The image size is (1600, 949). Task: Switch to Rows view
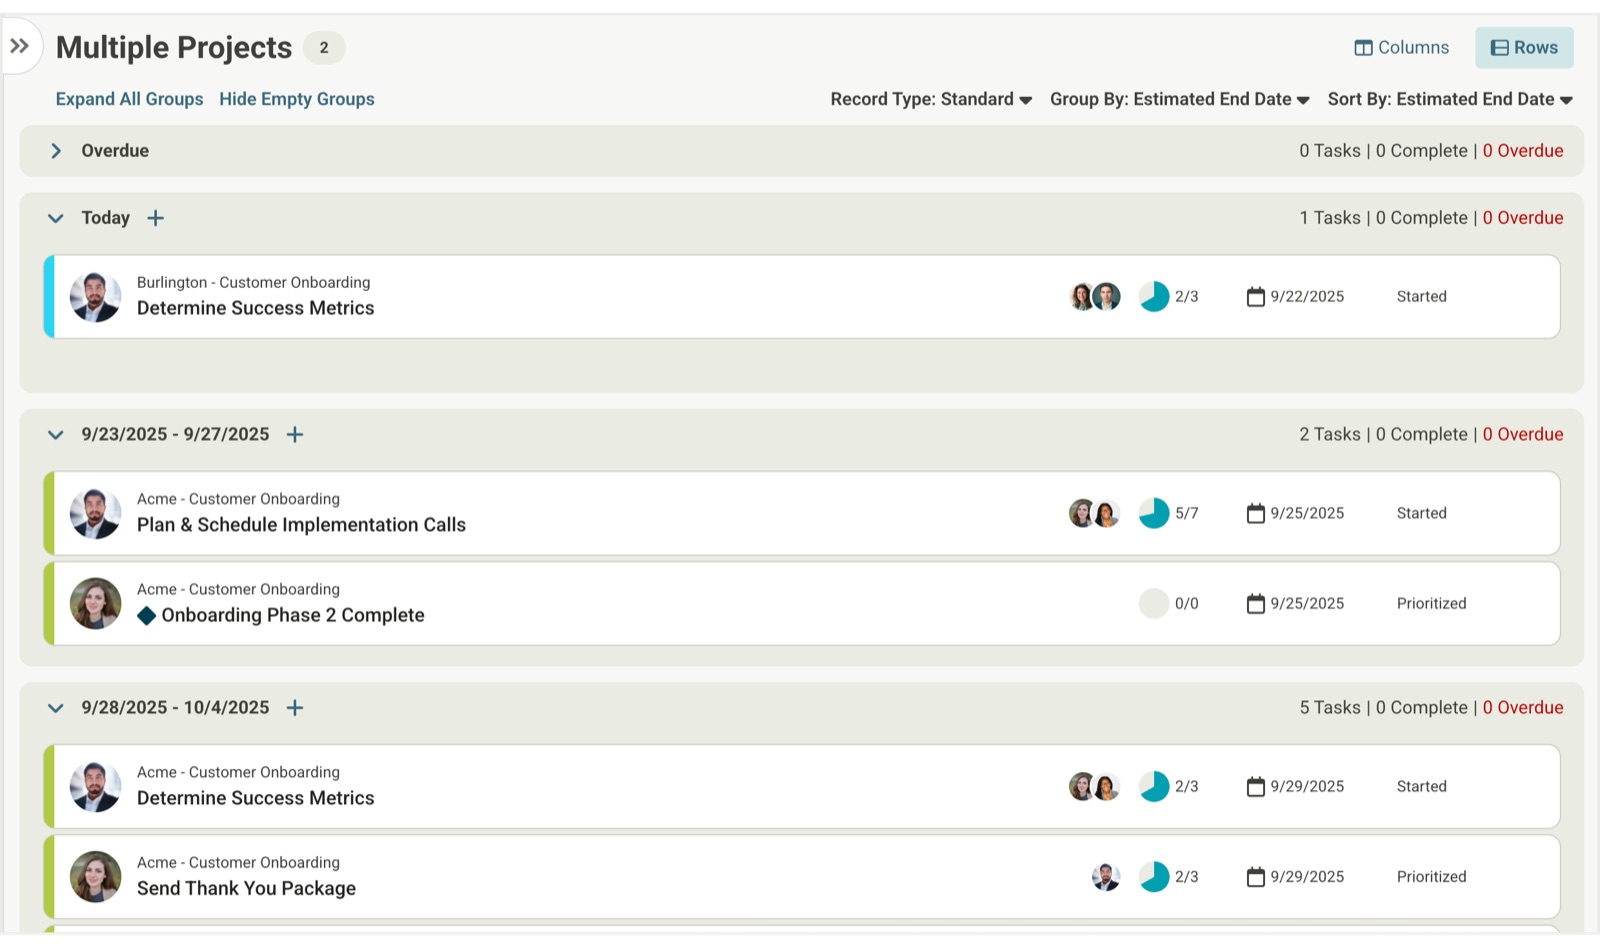1524,47
